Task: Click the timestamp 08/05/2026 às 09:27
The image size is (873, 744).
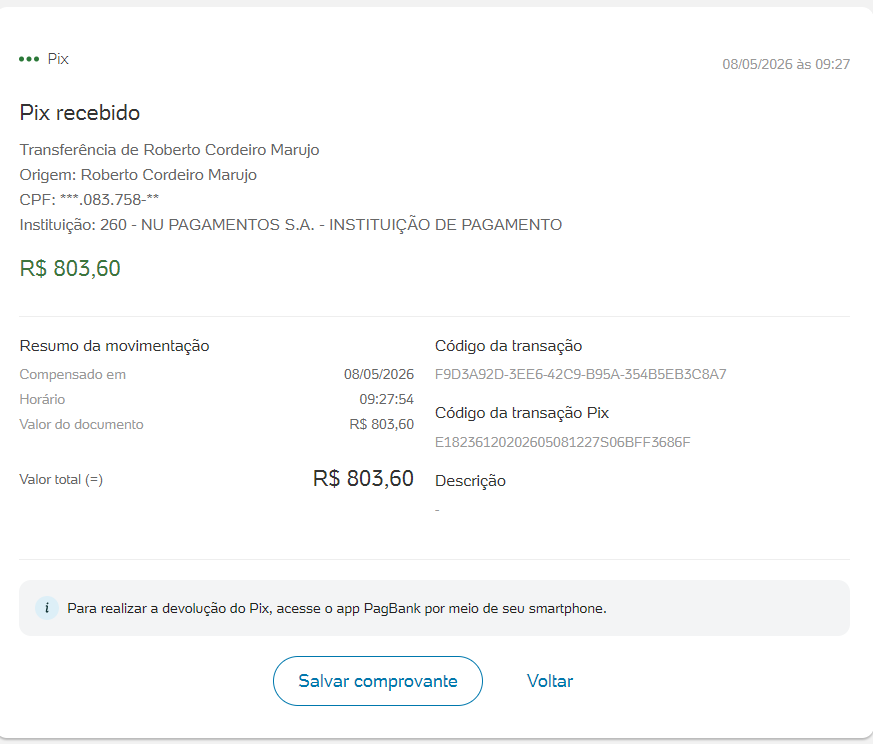Action: (786, 65)
